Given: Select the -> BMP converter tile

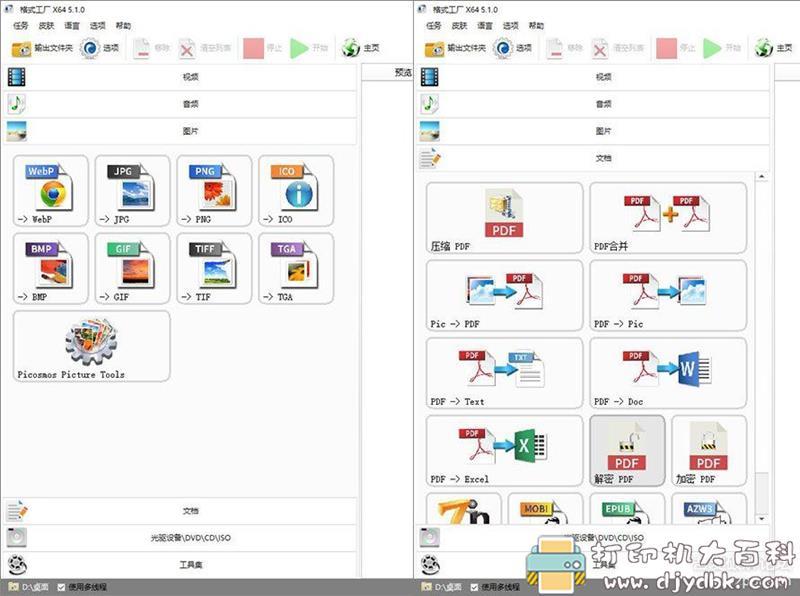Looking at the screenshot, I should (51, 268).
